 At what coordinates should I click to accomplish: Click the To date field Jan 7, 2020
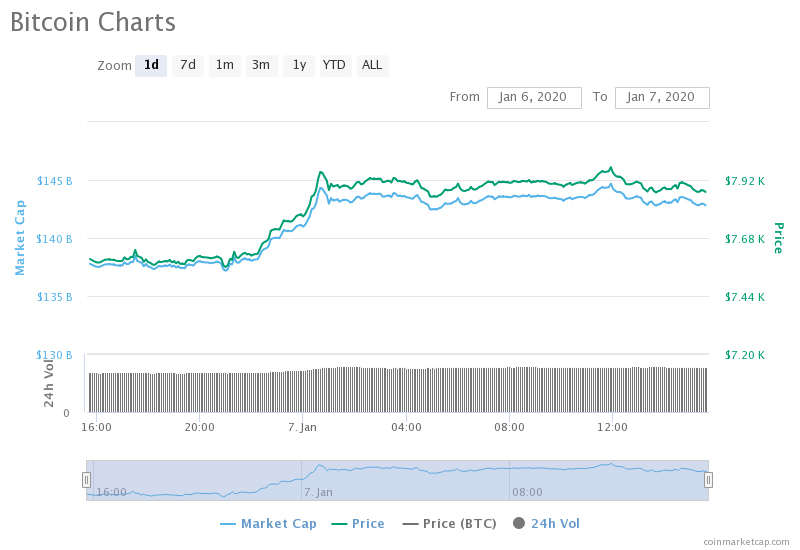tap(662, 97)
